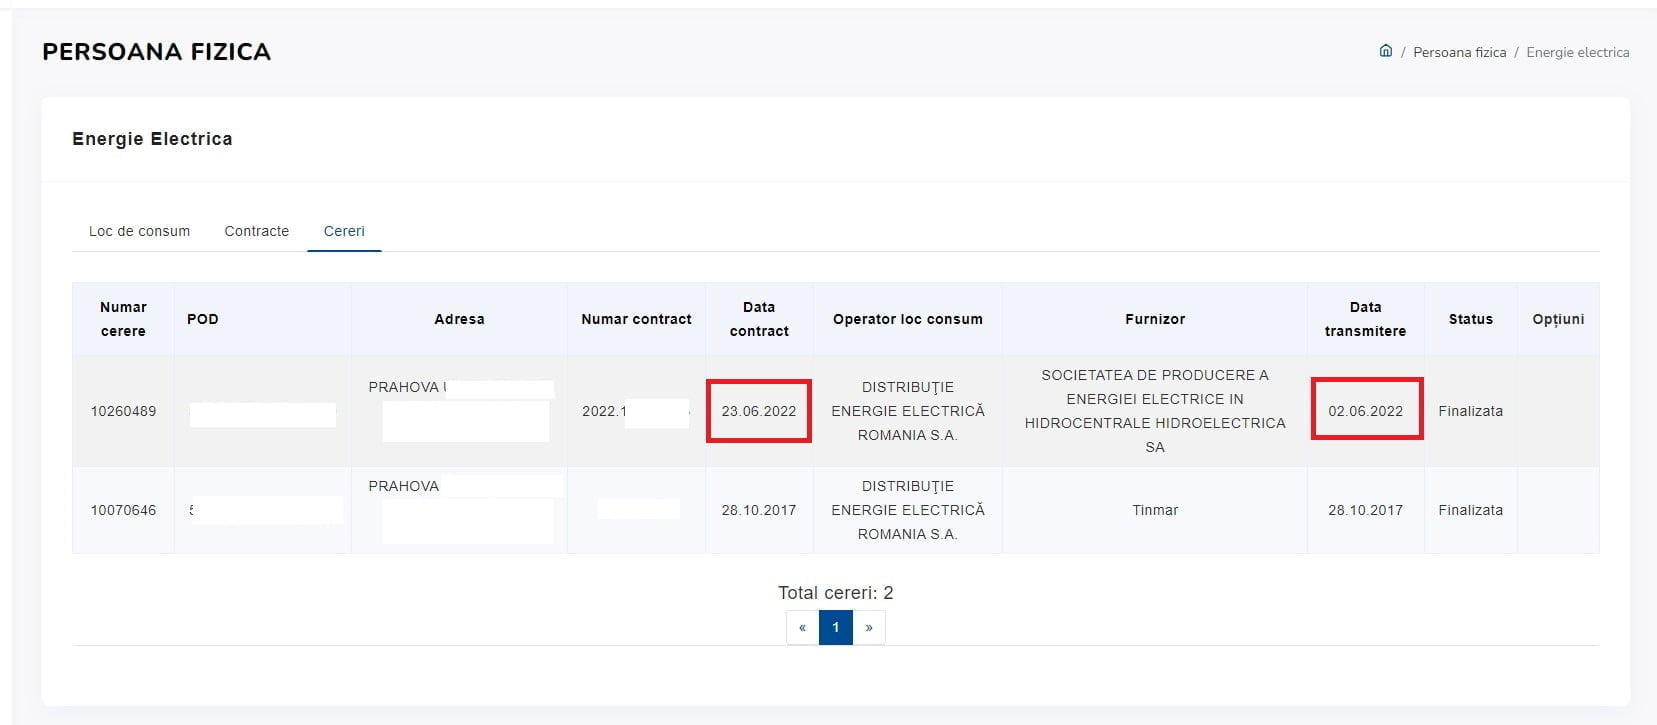
Task: Click the PERSOANA FIZICA page title
Action: pyautogui.click(x=156, y=52)
